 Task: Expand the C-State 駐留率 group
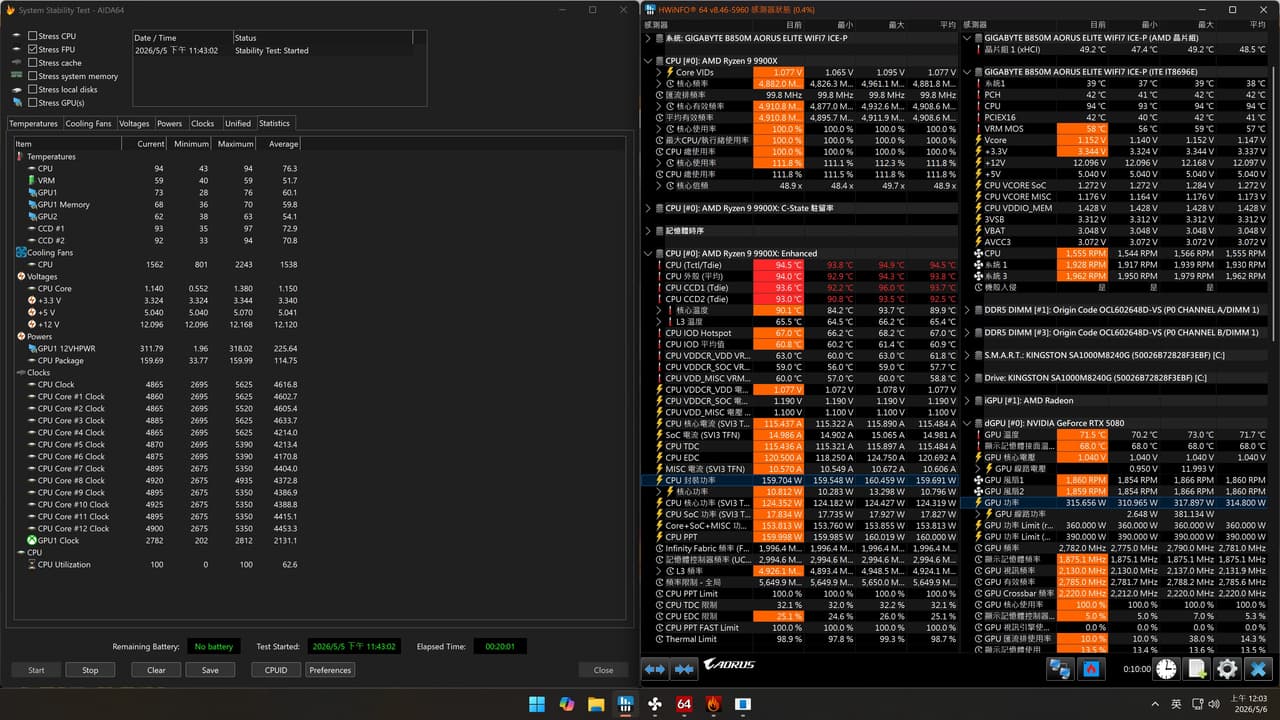pyautogui.click(x=648, y=208)
